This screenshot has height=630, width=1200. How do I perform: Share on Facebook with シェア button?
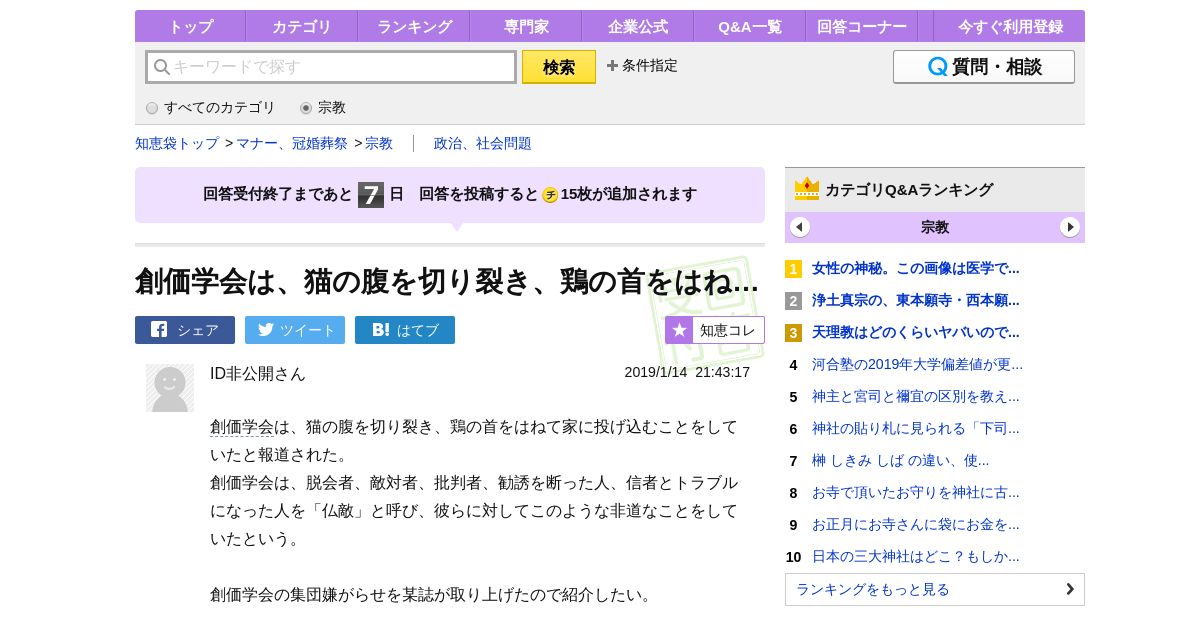(185, 330)
